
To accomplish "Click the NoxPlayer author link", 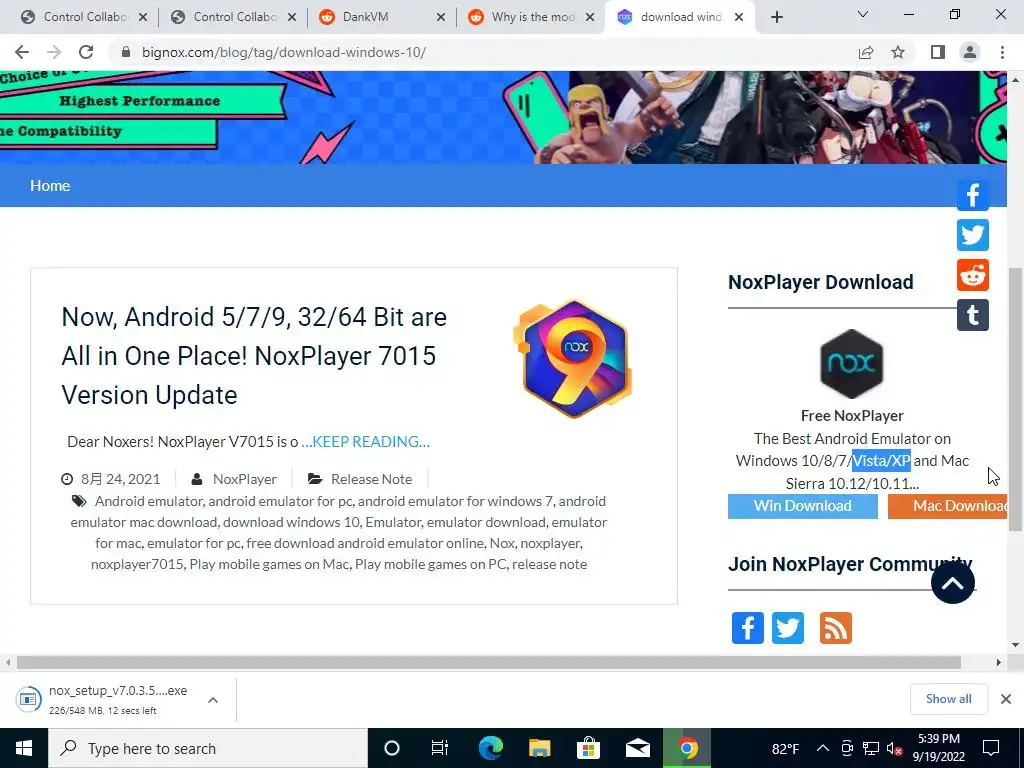I will [244, 479].
